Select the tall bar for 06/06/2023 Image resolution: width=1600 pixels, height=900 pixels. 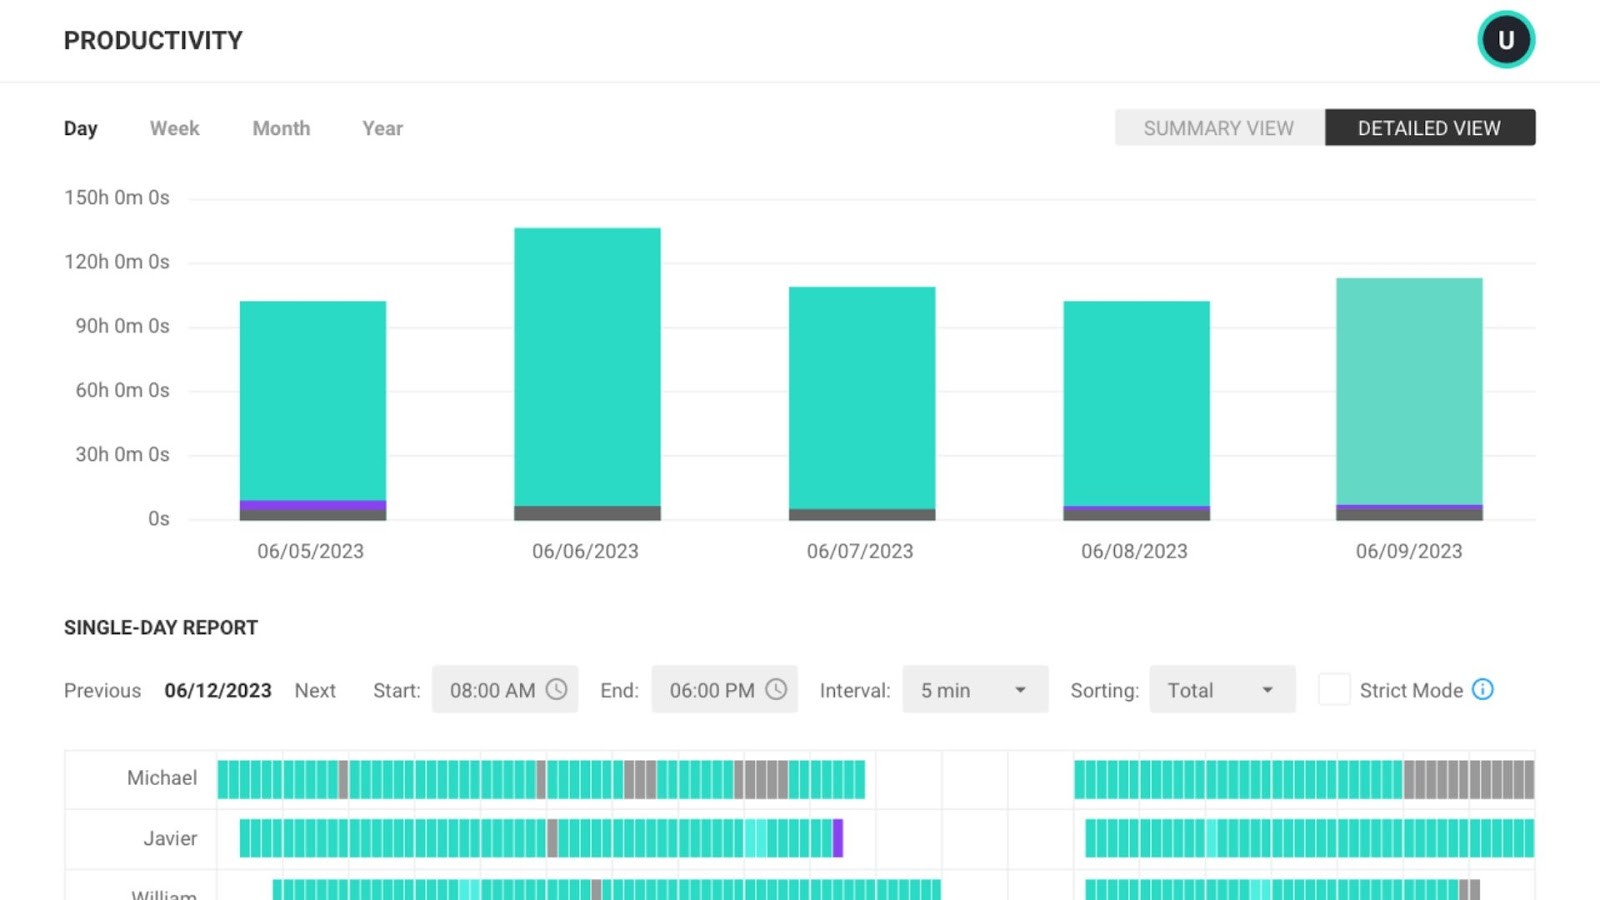click(x=586, y=370)
